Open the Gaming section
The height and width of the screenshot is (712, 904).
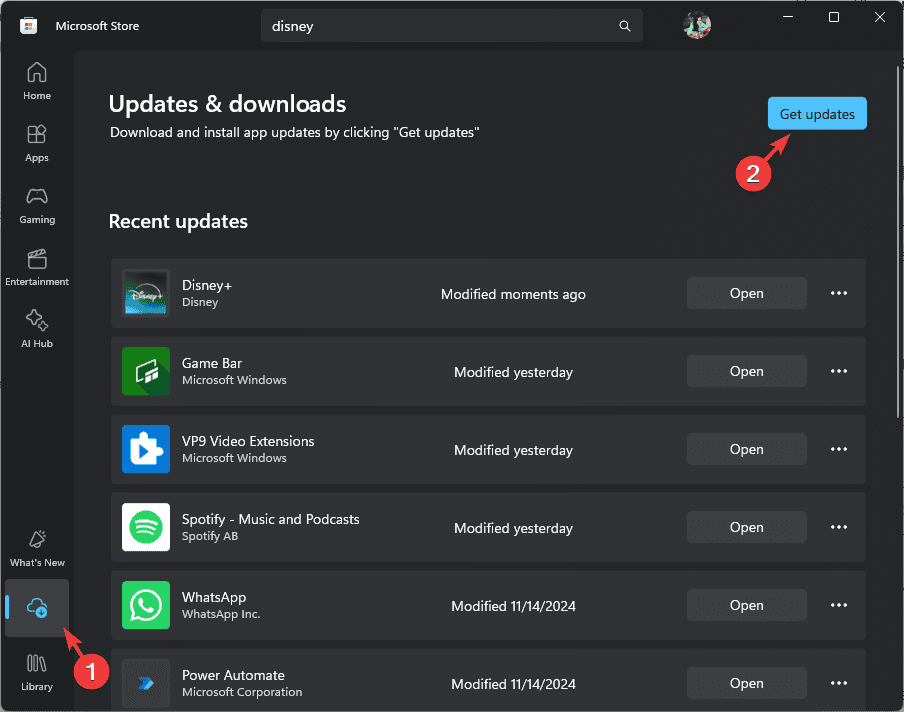(37, 205)
